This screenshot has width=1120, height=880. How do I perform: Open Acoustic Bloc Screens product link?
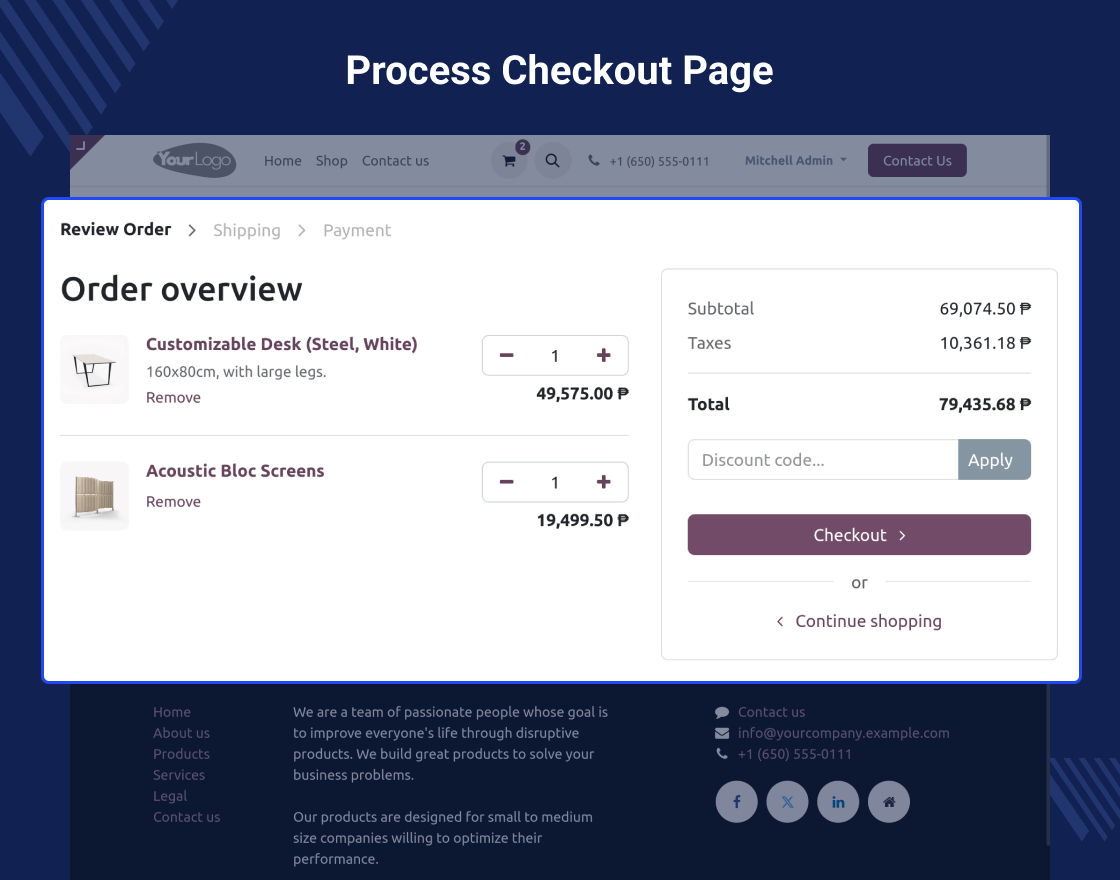pyautogui.click(x=235, y=471)
